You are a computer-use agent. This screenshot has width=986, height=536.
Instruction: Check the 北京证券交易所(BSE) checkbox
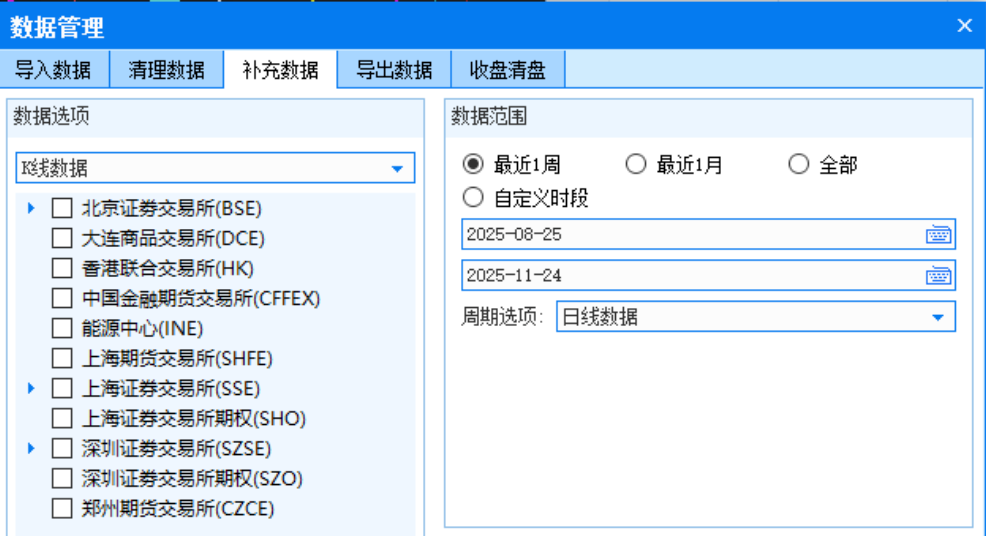[62, 209]
